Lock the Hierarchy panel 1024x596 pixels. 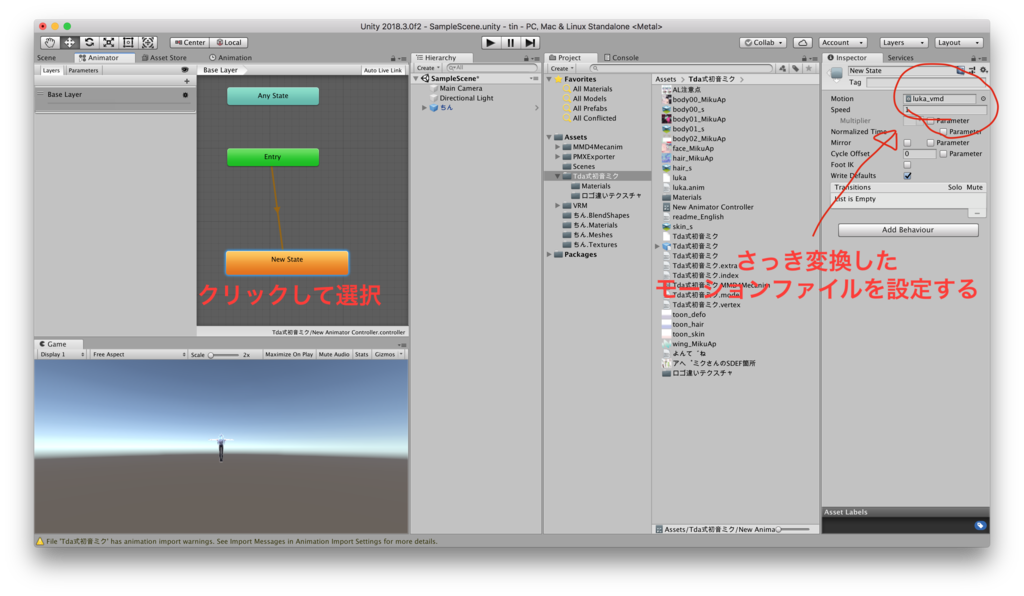tap(526, 58)
